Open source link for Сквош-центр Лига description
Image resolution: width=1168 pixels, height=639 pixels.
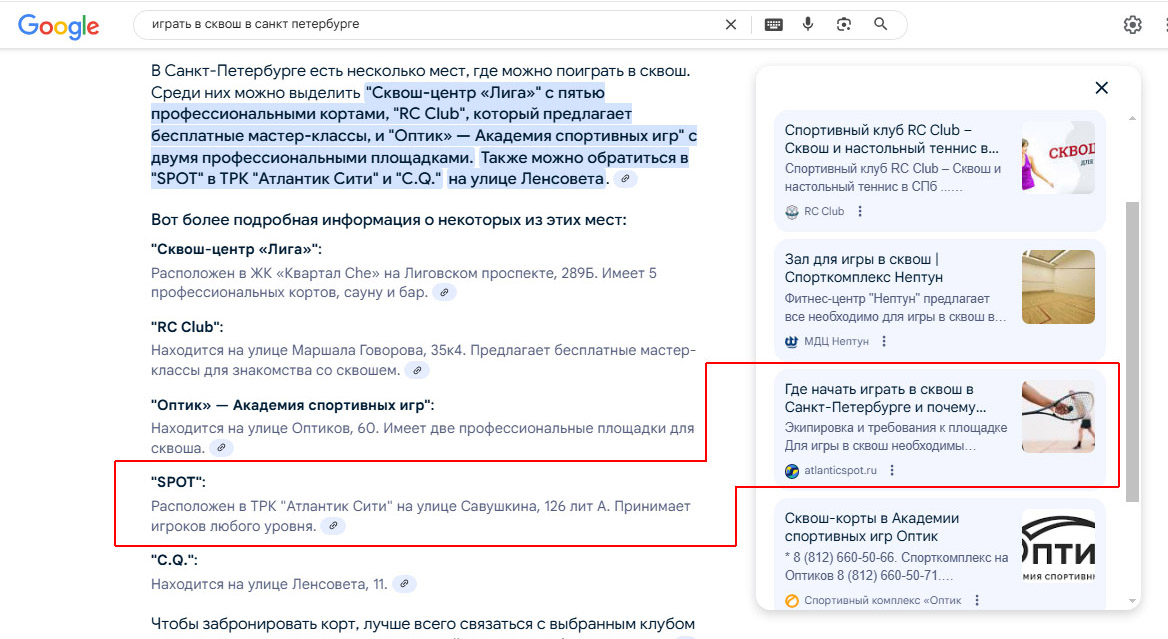coord(444,293)
